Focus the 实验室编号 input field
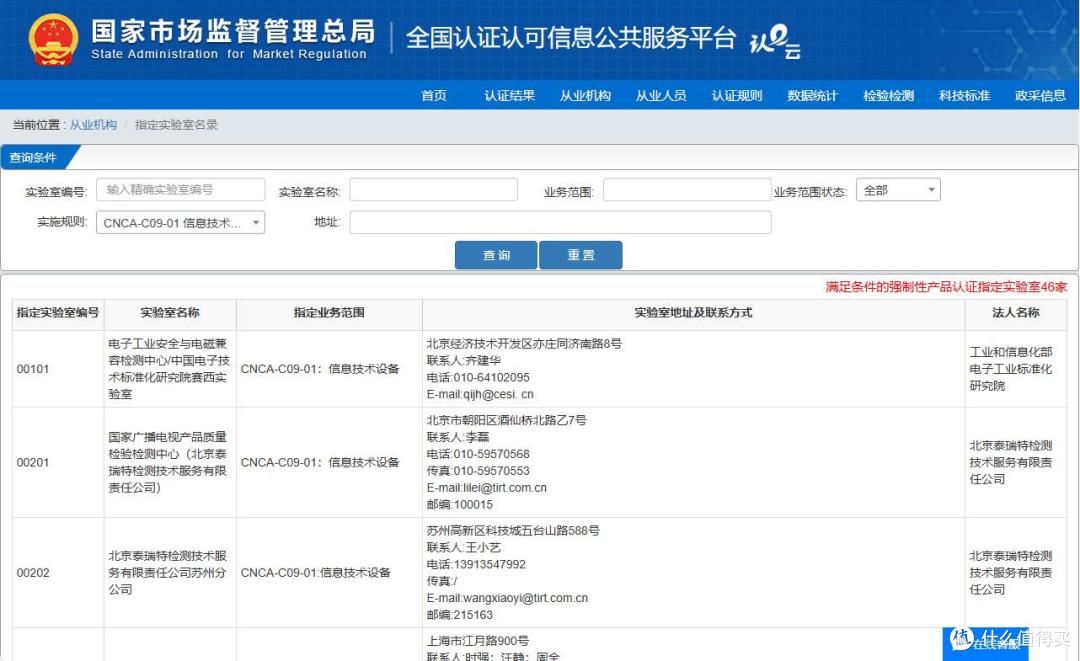 click(180, 189)
